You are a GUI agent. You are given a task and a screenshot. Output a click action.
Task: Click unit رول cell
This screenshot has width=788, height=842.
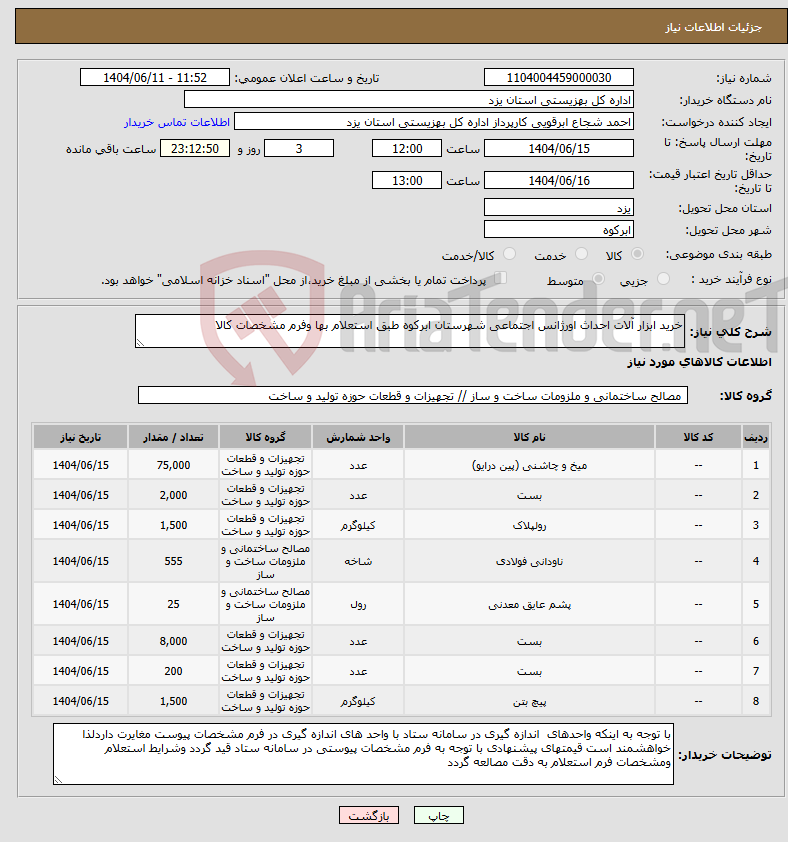click(358, 604)
